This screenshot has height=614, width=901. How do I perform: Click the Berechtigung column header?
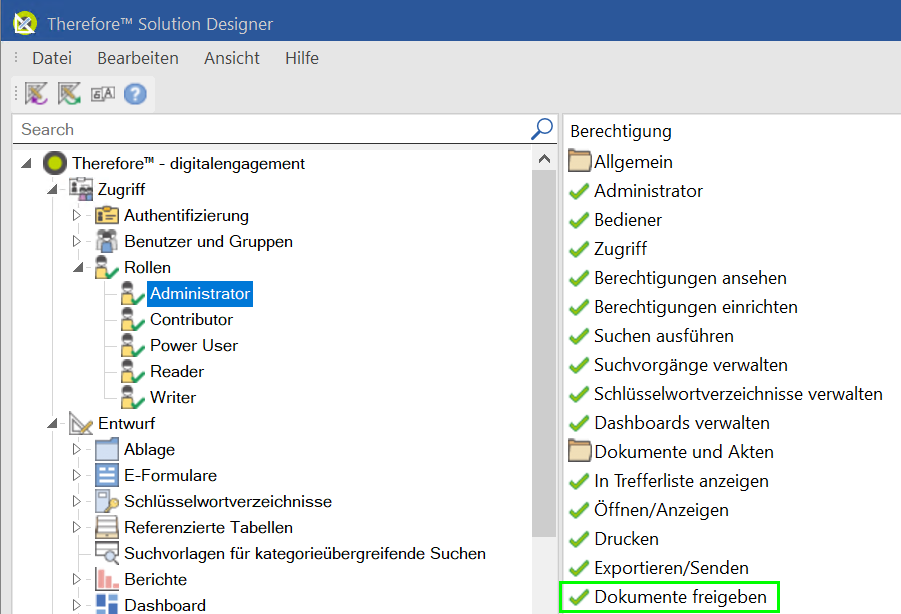(x=621, y=131)
